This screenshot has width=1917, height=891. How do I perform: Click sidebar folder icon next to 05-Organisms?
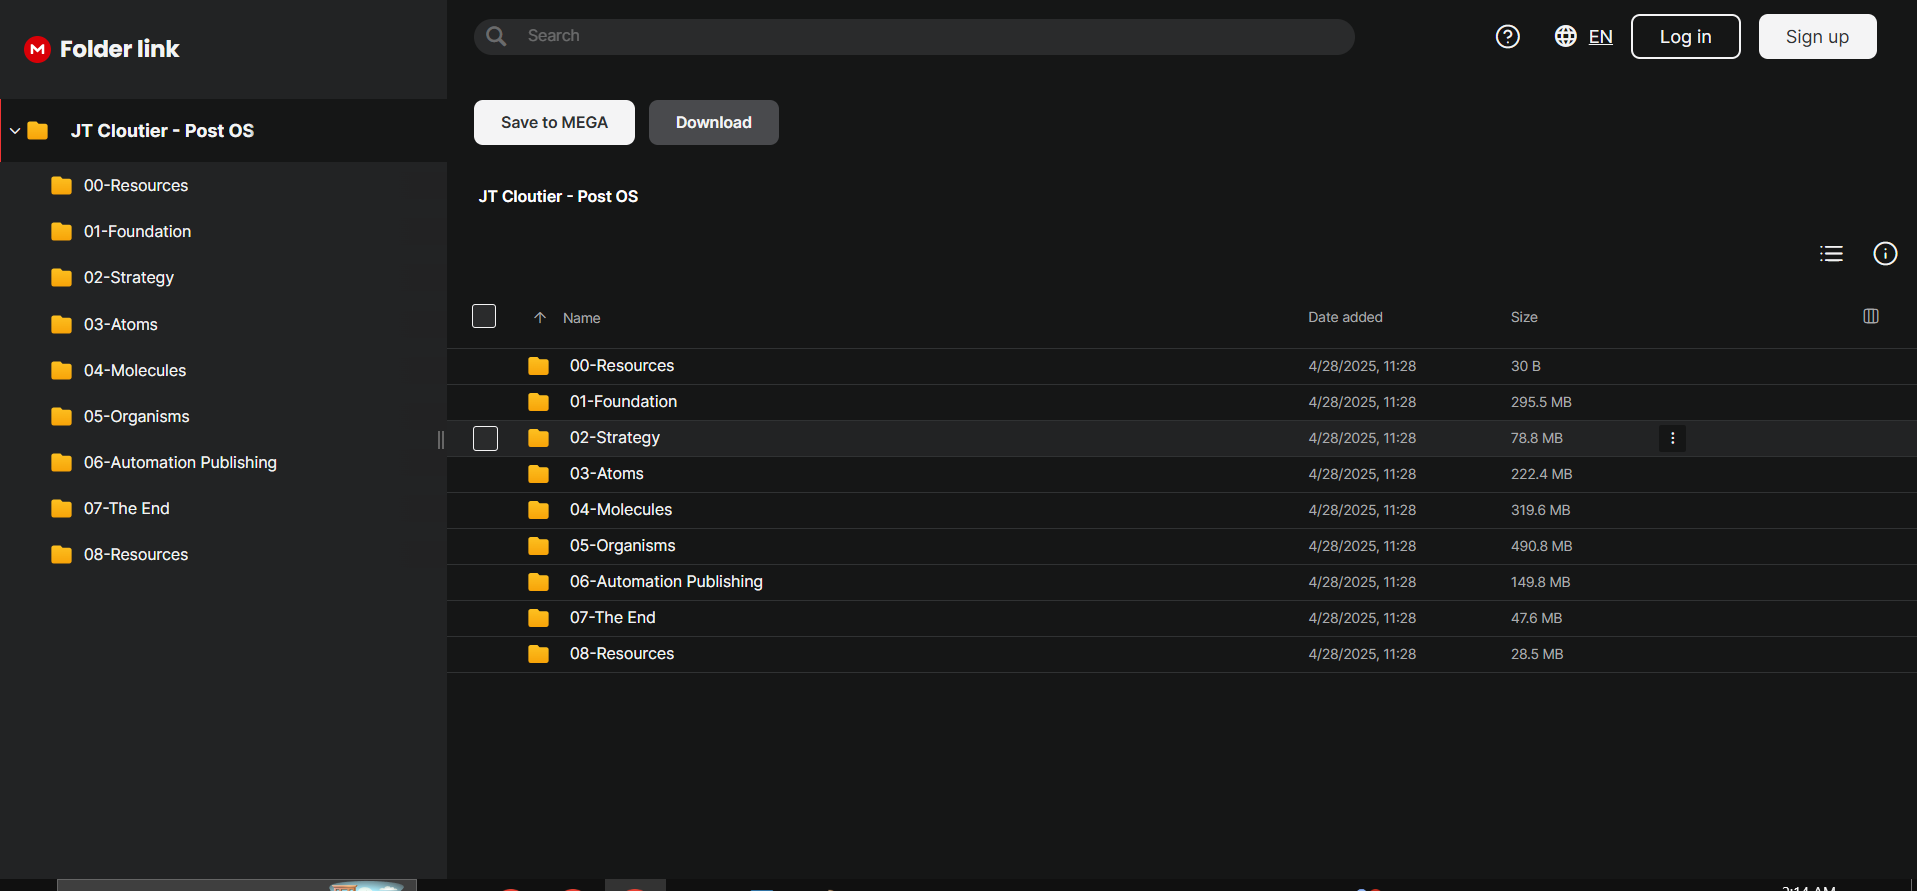pyautogui.click(x=61, y=416)
